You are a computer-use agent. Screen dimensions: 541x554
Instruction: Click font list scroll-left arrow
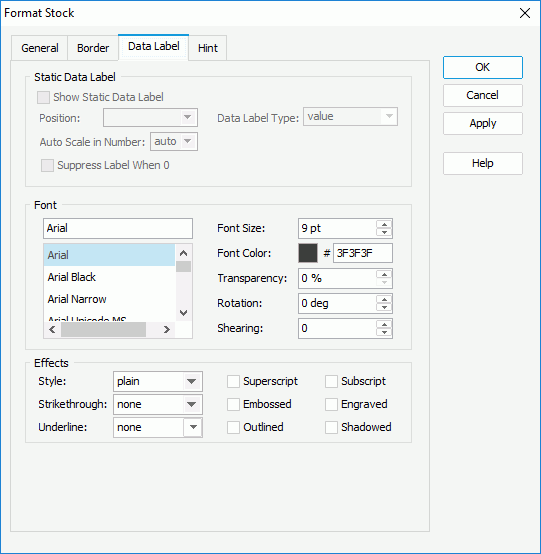click(x=52, y=330)
